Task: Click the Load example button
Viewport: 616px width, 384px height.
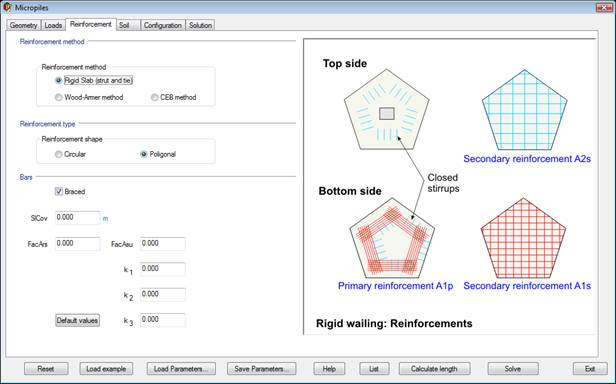Action: pyautogui.click(x=106, y=369)
